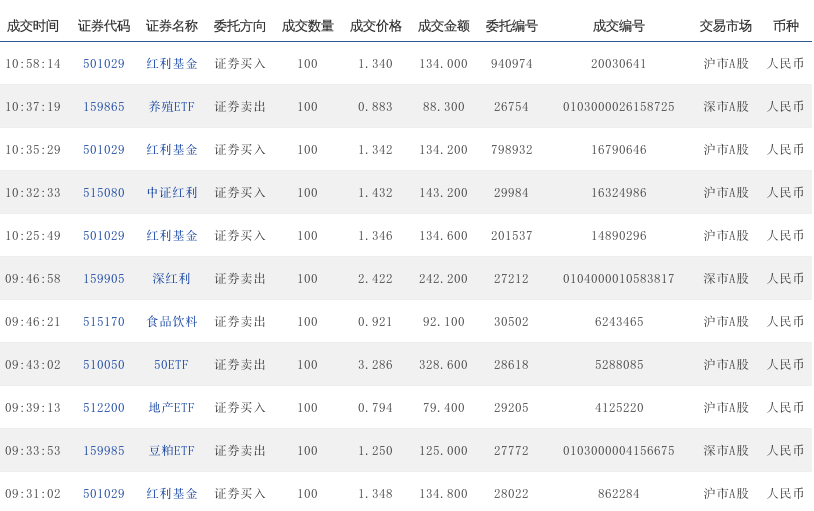Open 红利基金 in the 10:25:49 row
The width and height of the screenshot is (814, 511).
pyautogui.click(x=172, y=236)
